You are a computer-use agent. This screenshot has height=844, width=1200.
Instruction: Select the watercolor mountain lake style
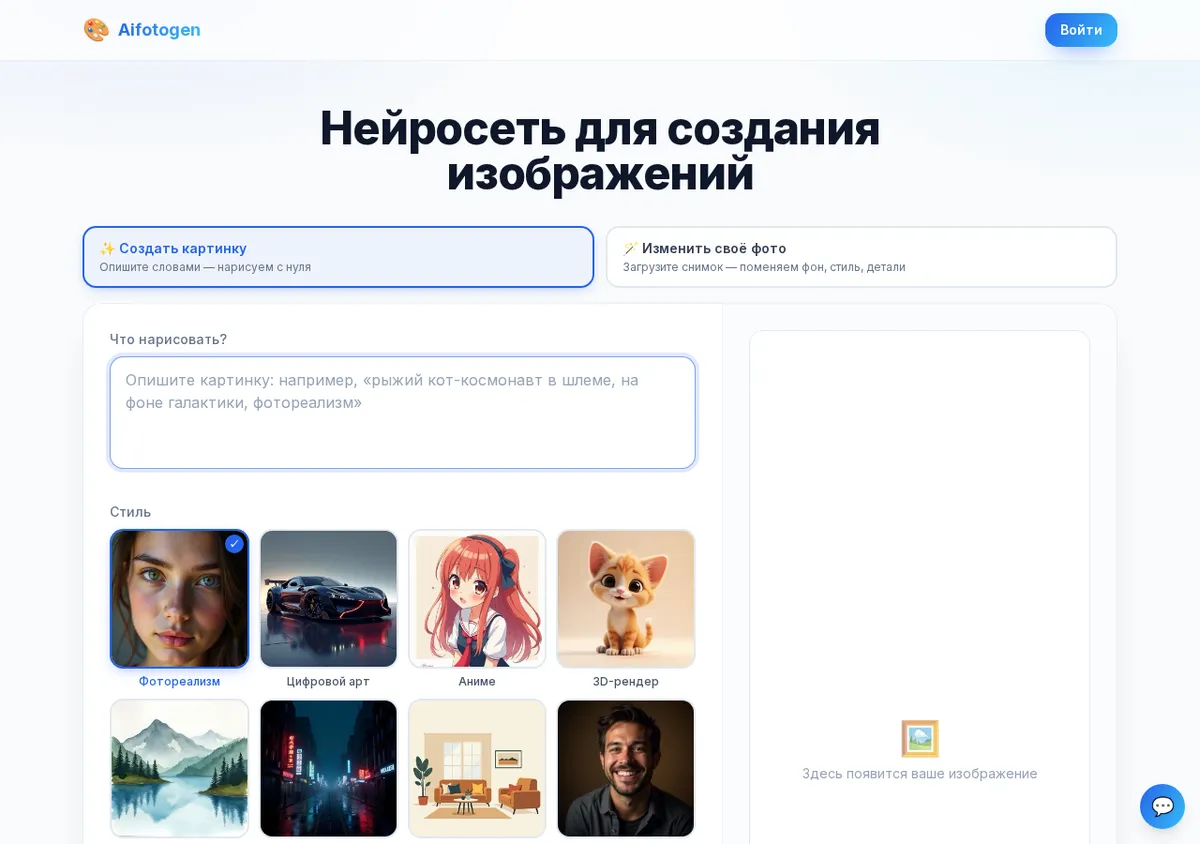(x=179, y=768)
